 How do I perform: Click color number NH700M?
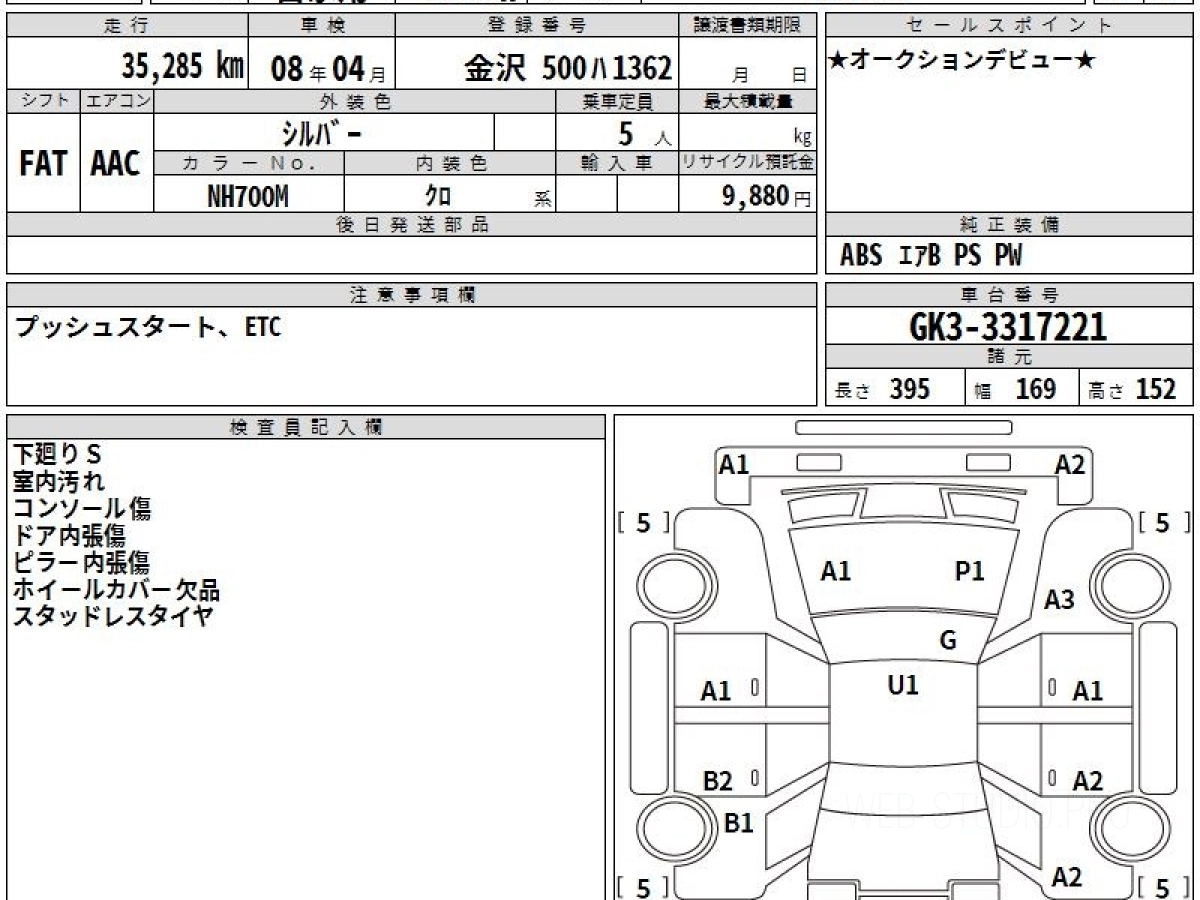coord(247,196)
